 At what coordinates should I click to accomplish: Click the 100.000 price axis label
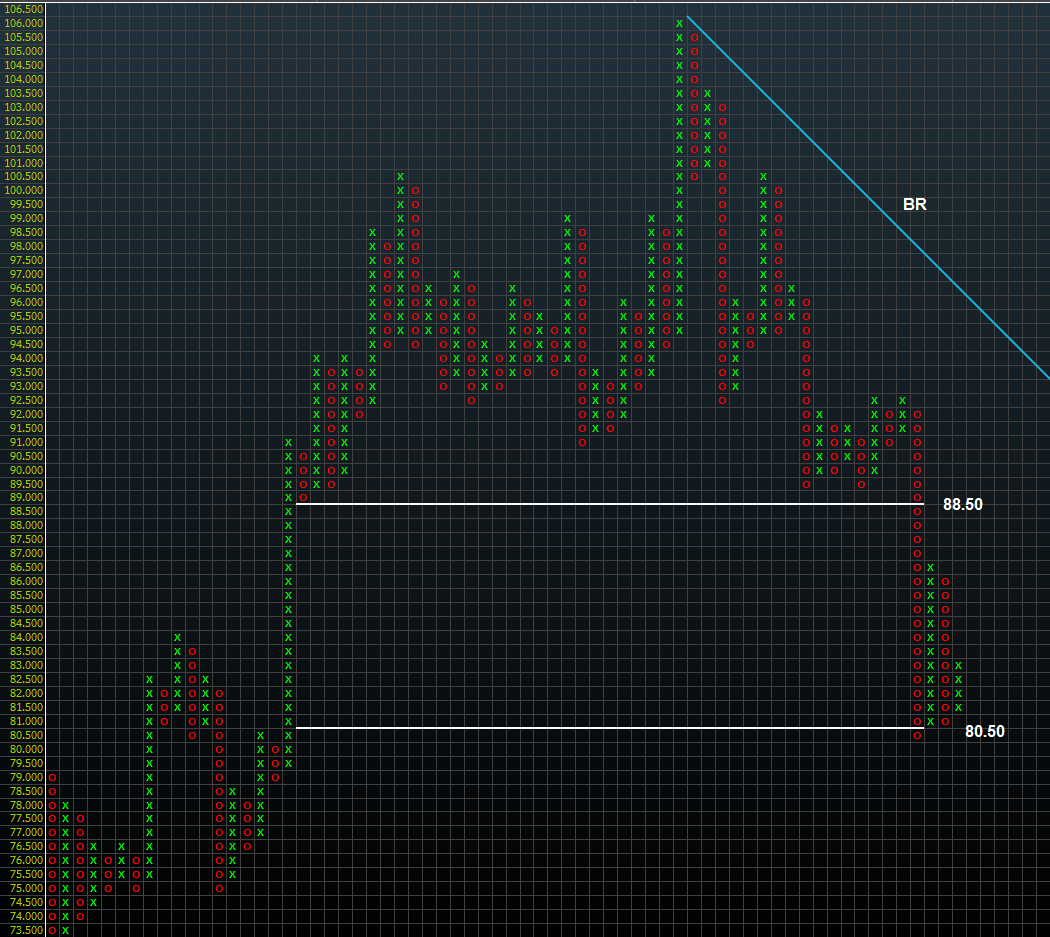coord(25,190)
